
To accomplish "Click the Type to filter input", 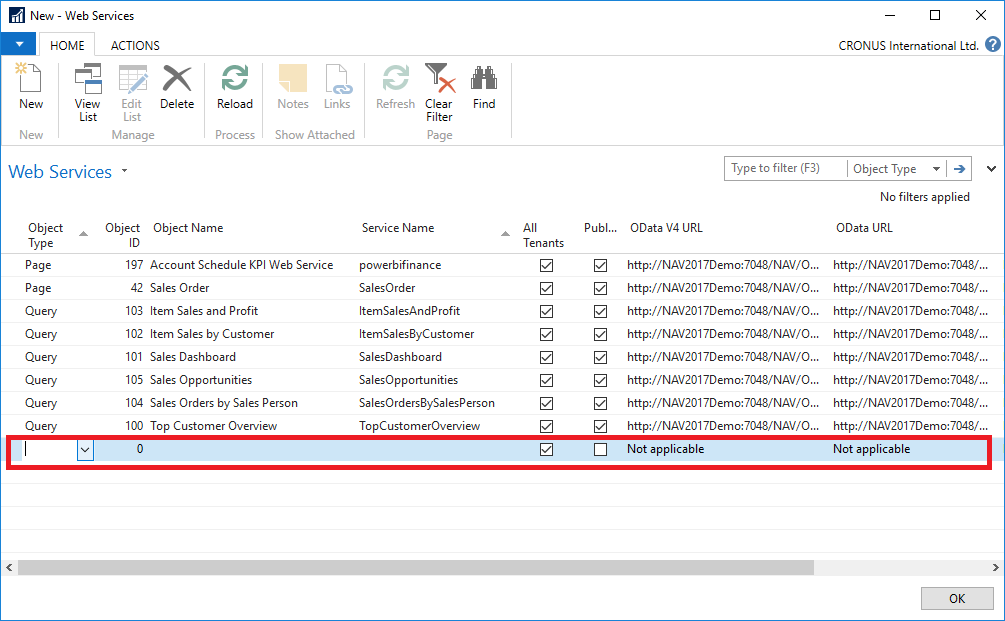I will [x=785, y=169].
